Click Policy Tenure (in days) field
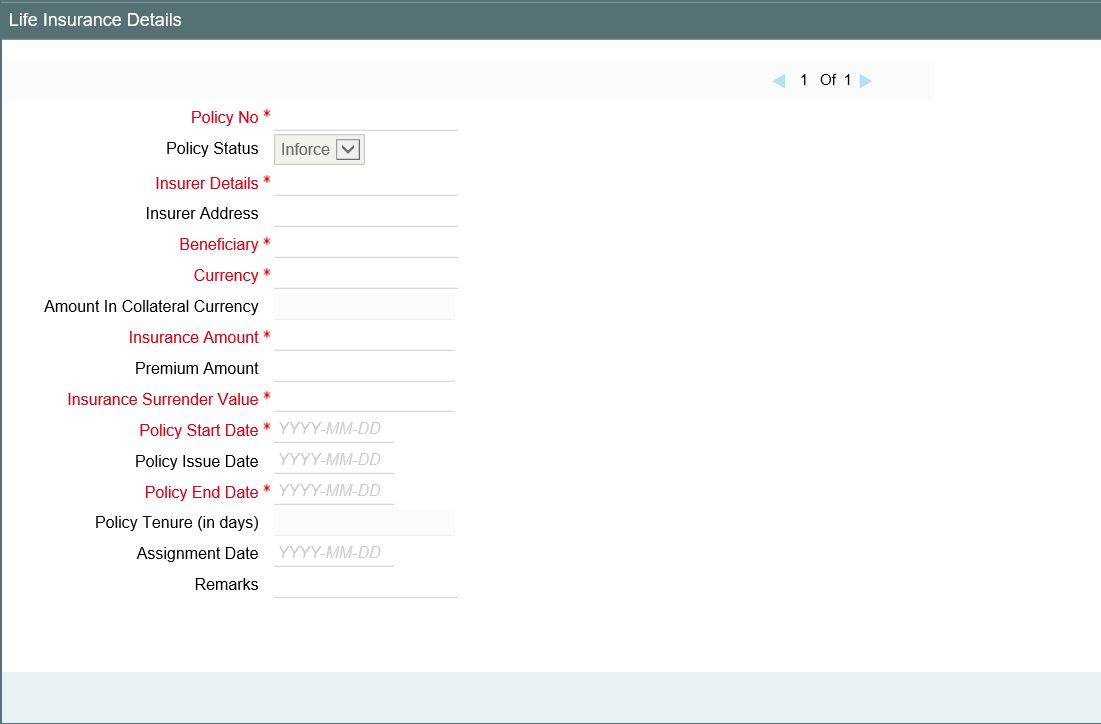This screenshot has height=724, width=1101. pos(364,522)
